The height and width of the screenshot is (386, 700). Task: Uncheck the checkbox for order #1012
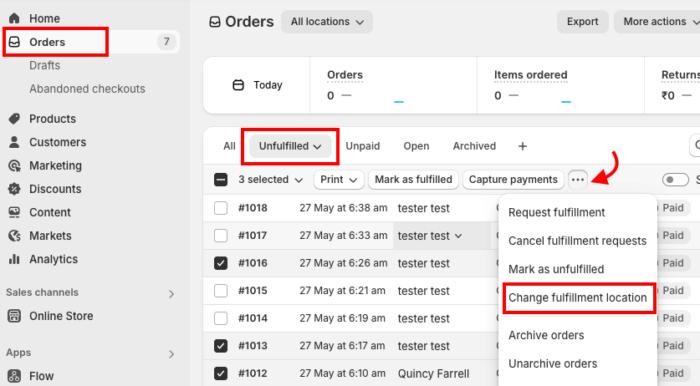coord(221,374)
